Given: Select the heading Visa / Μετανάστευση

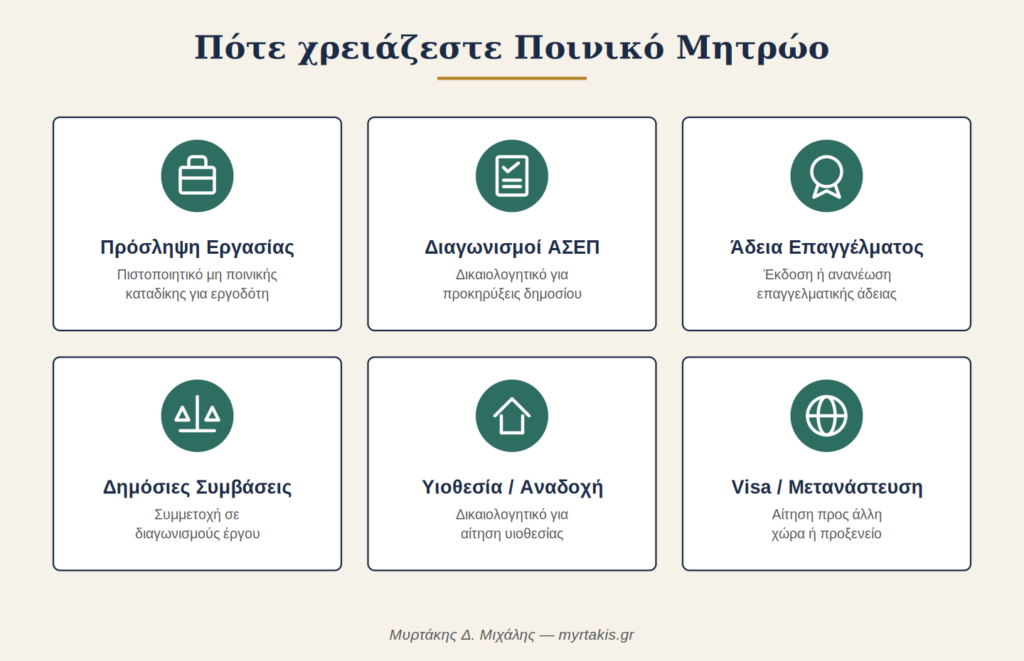Looking at the screenshot, I should pyautogui.click(x=827, y=487).
